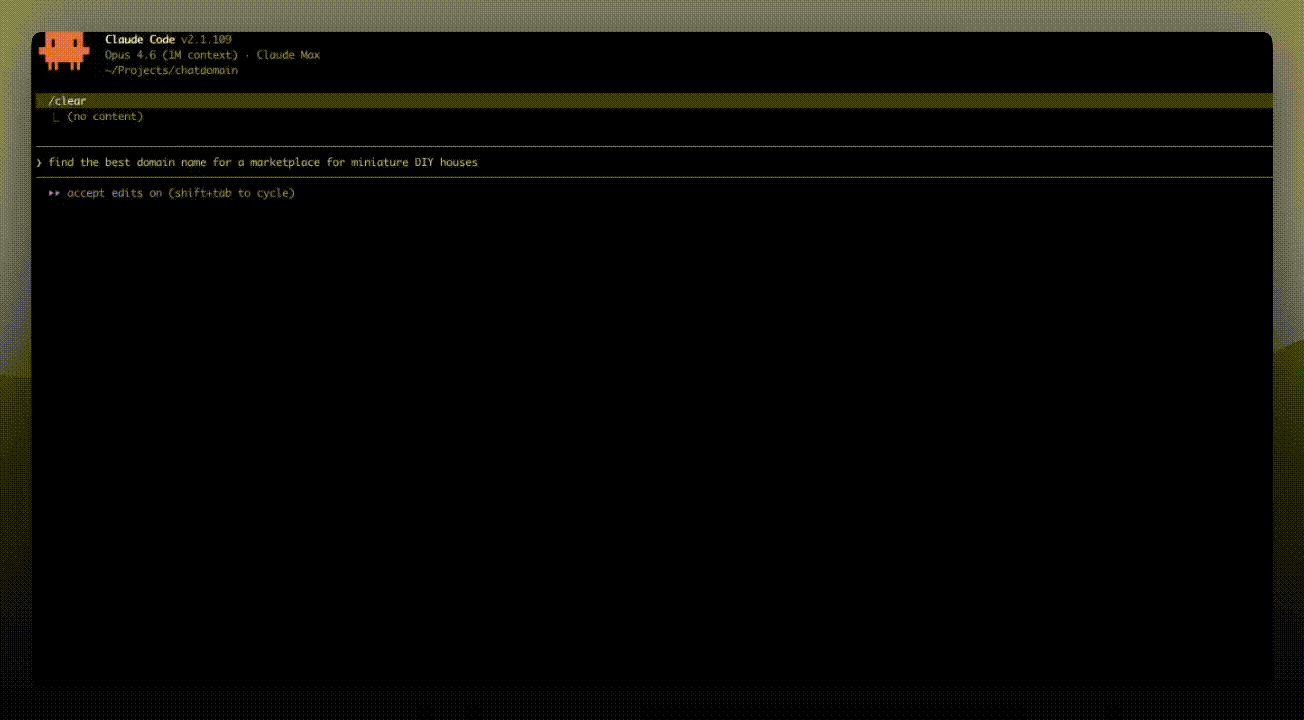Image resolution: width=1304 pixels, height=720 pixels.
Task: Click the orange Claude Code mascot icon
Action: click(64, 51)
